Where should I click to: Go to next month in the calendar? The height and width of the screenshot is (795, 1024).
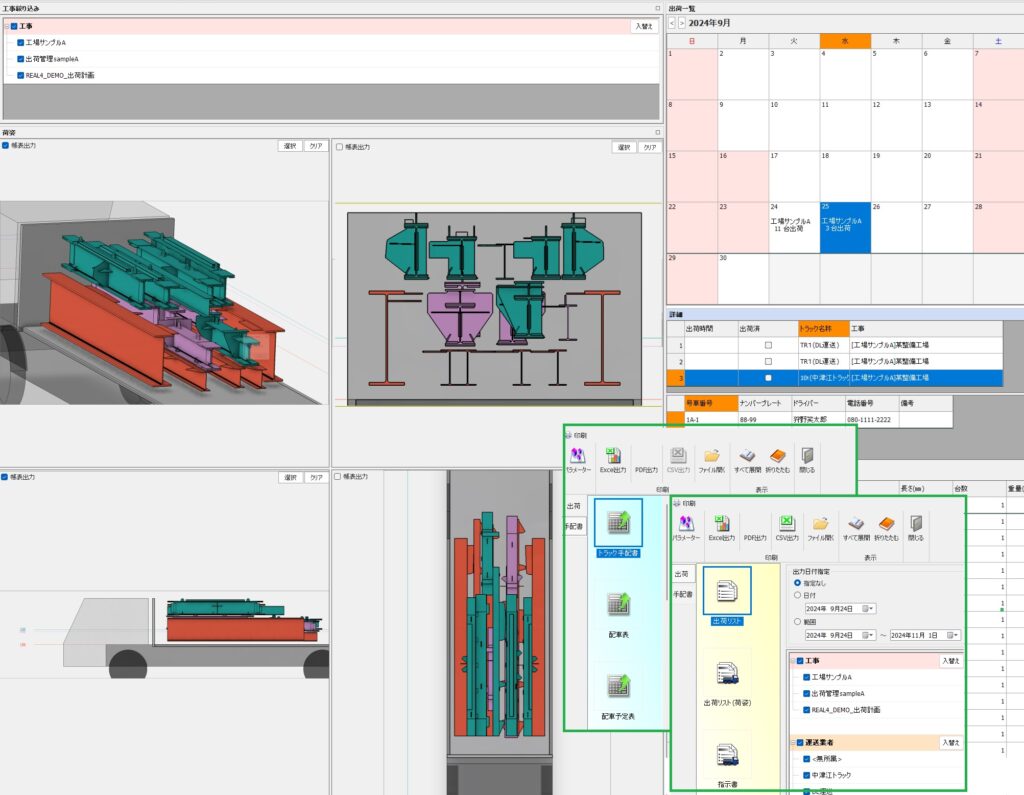coord(682,22)
